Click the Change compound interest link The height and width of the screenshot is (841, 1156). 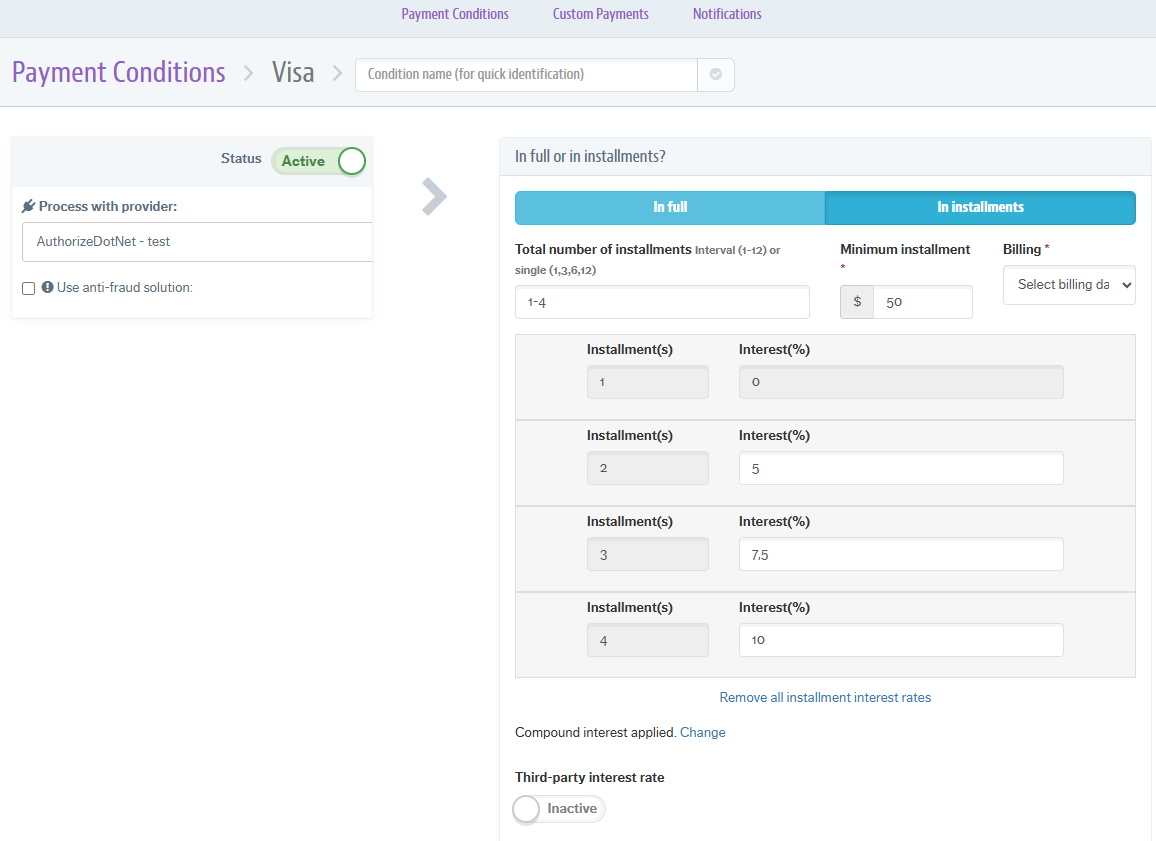[702, 733]
